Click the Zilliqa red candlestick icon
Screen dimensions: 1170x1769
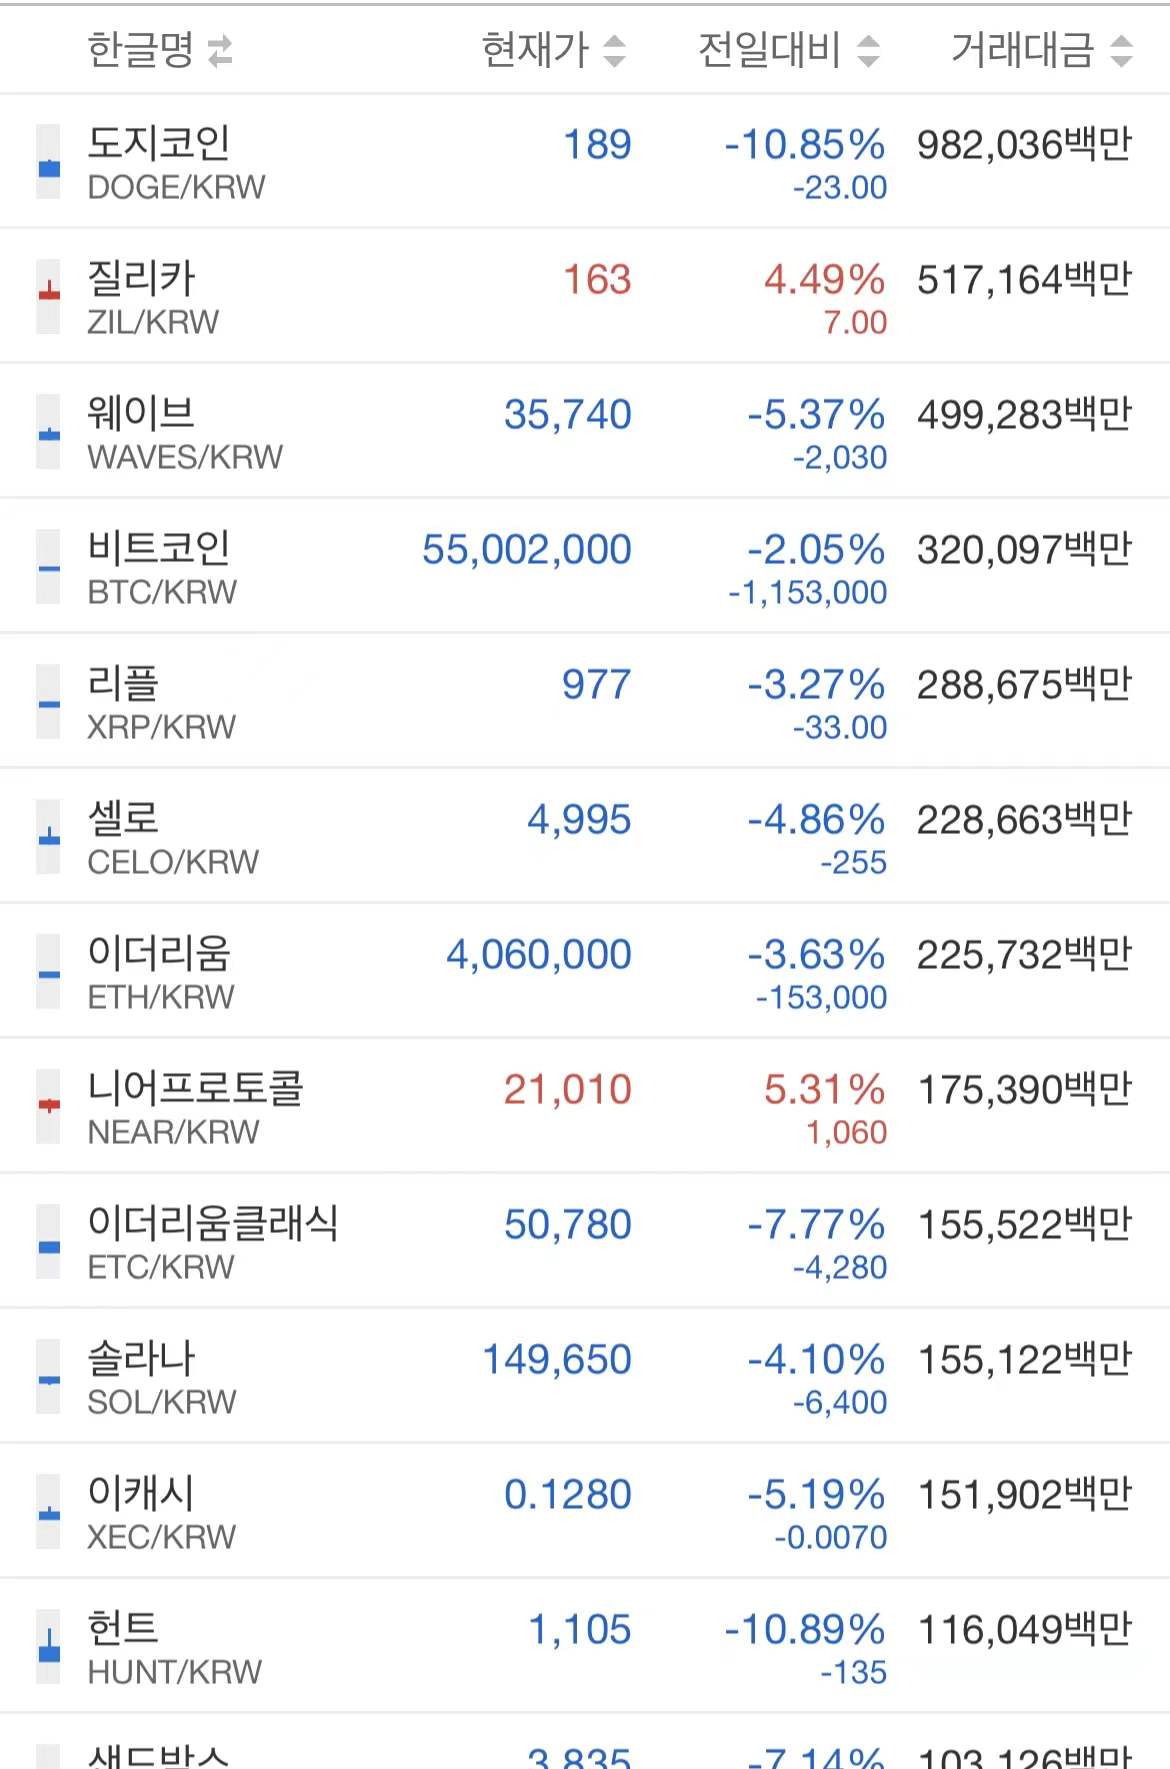[48, 297]
